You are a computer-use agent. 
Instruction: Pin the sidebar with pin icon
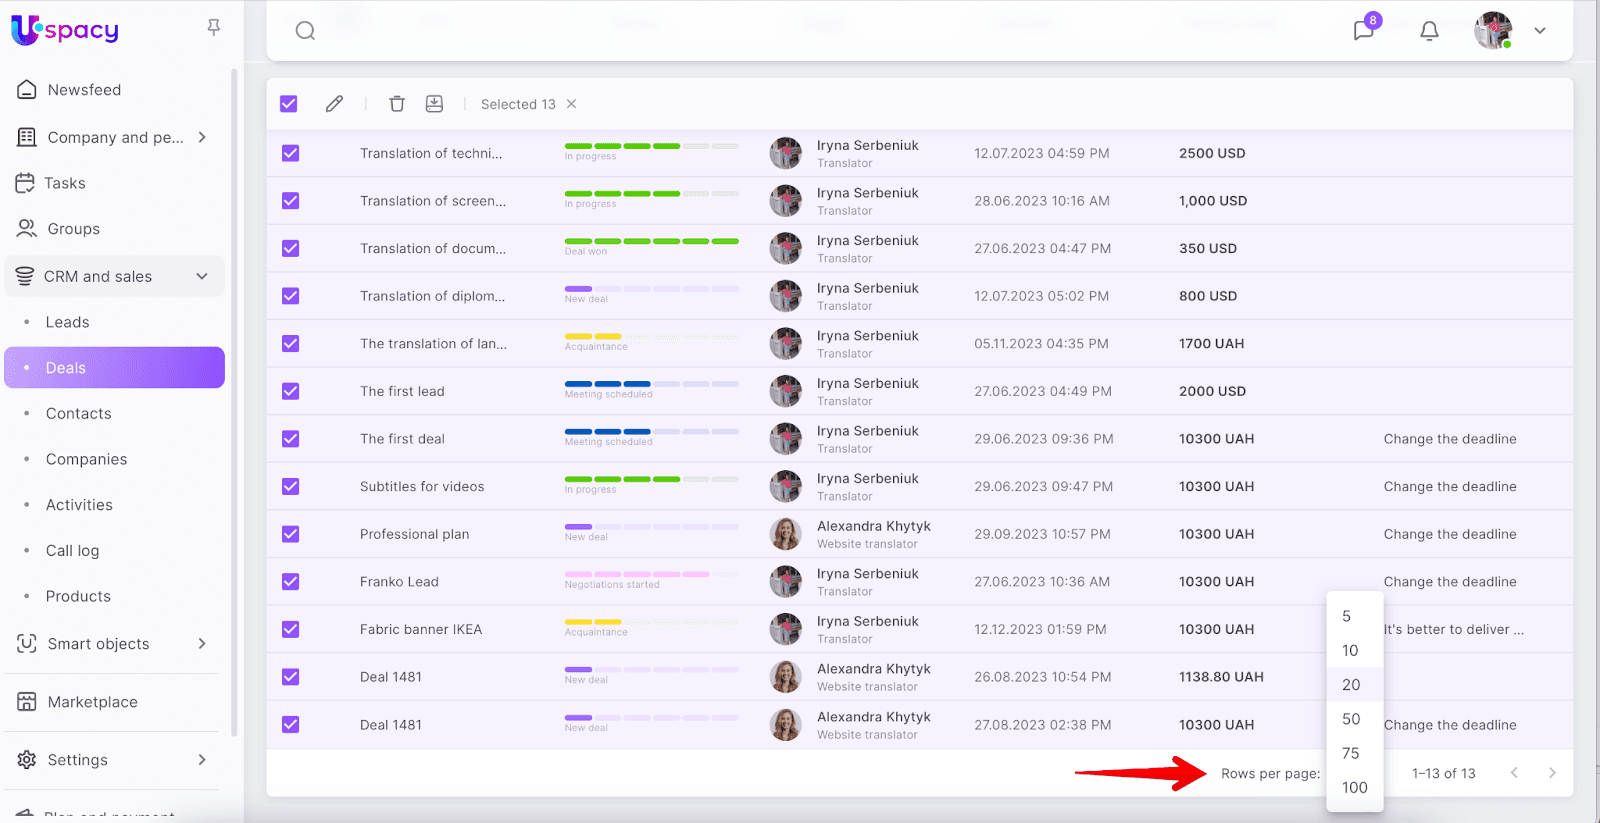click(x=213, y=28)
